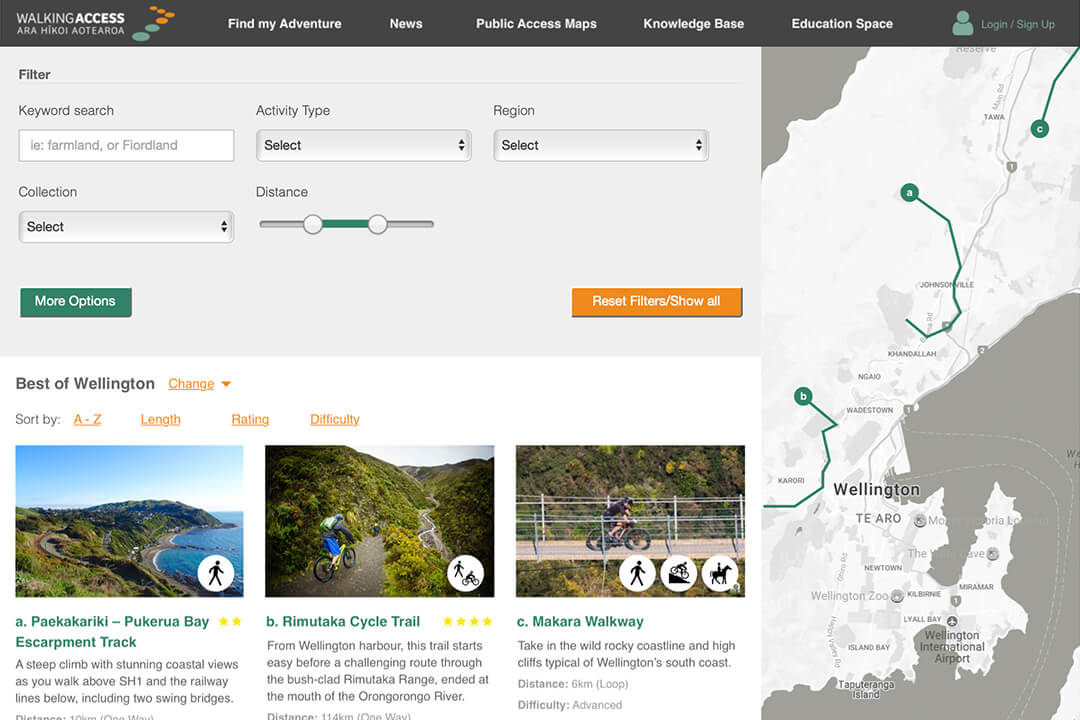Sort results by Difficulty
Image resolution: width=1080 pixels, height=720 pixels.
tap(335, 420)
